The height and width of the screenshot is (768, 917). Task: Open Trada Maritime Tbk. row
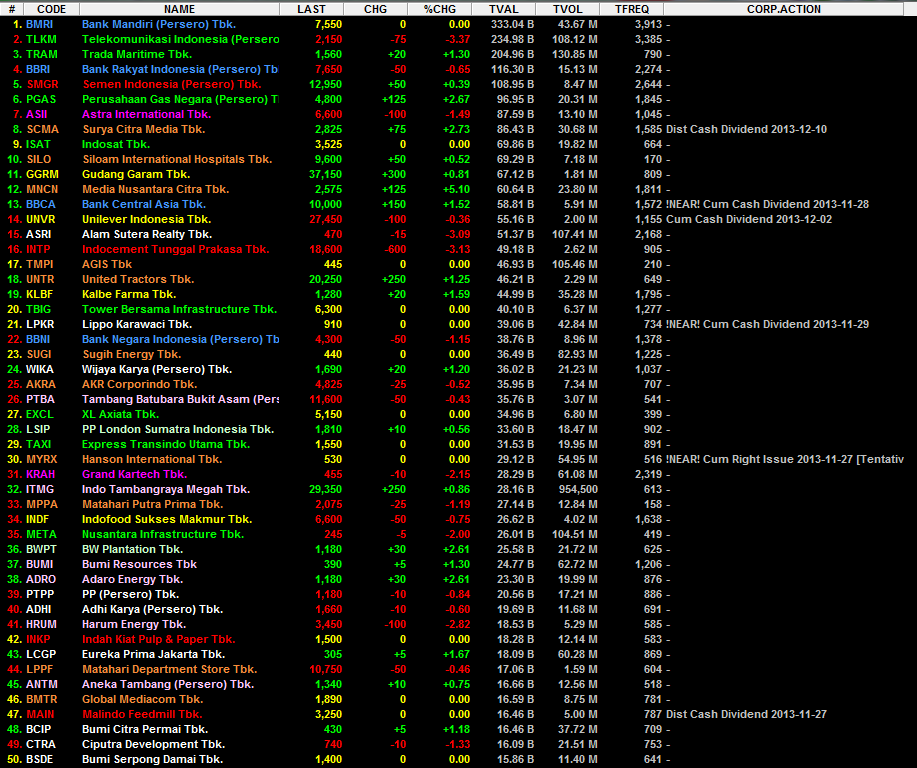point(458,54)
